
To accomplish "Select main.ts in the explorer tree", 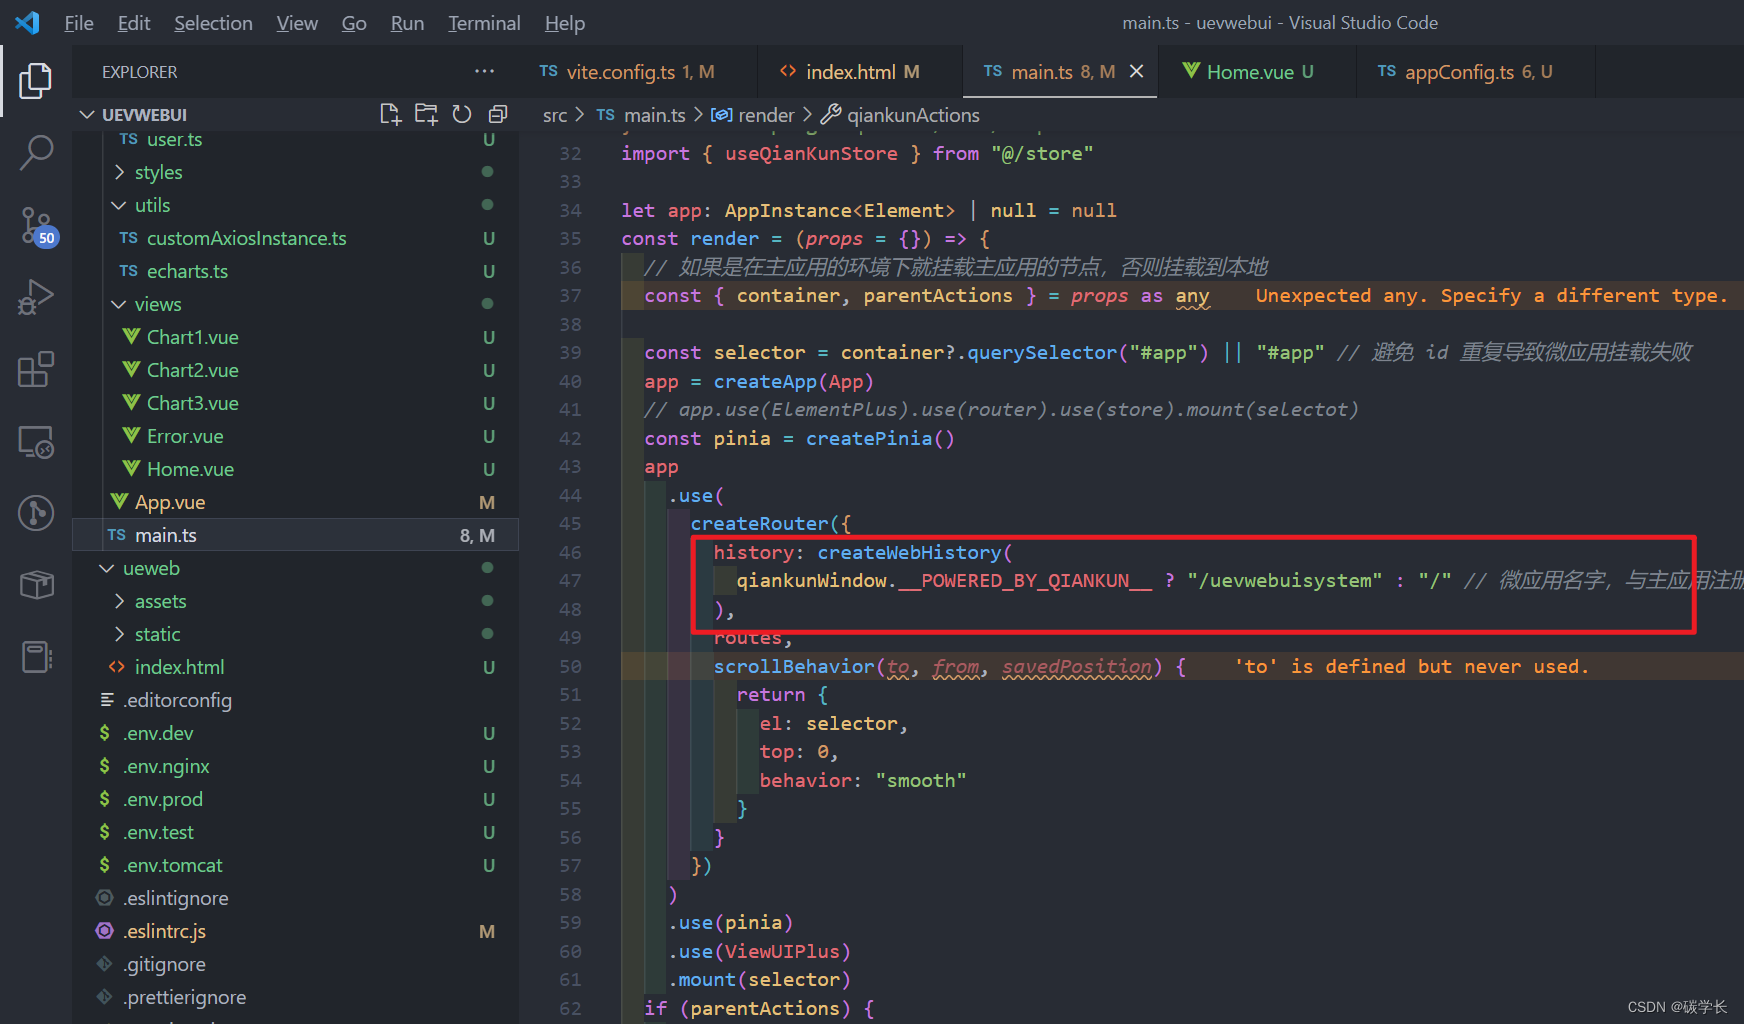I will tap(296, 535).
